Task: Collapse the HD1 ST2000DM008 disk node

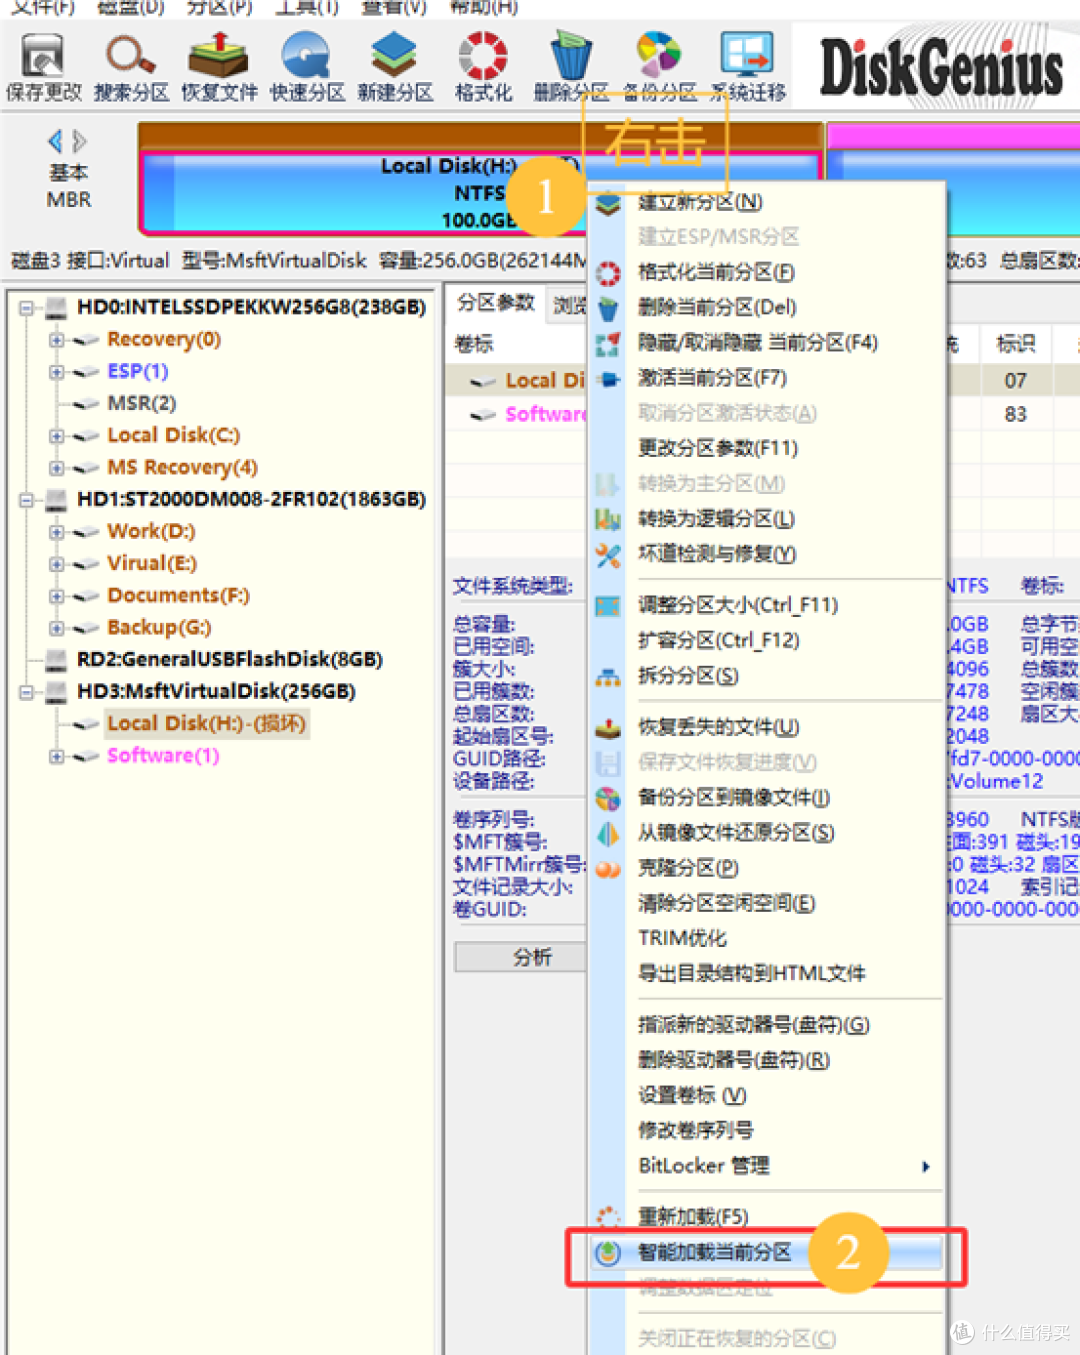Action: coord(27,500)
